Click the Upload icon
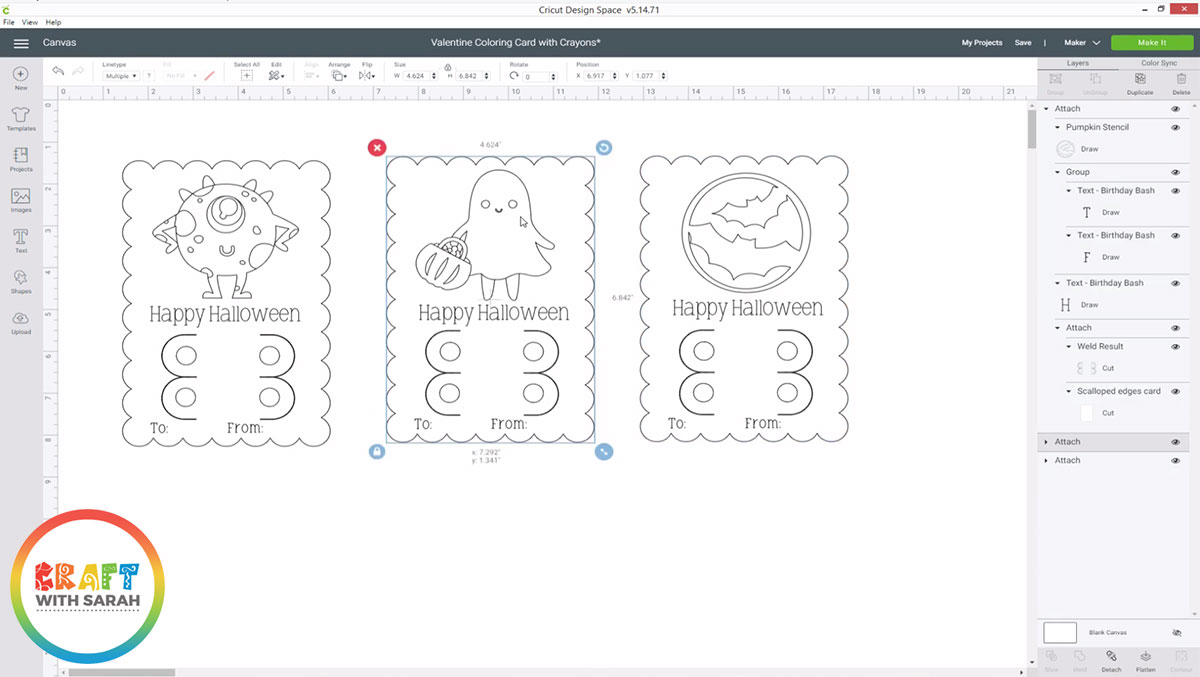 (21, 322)
